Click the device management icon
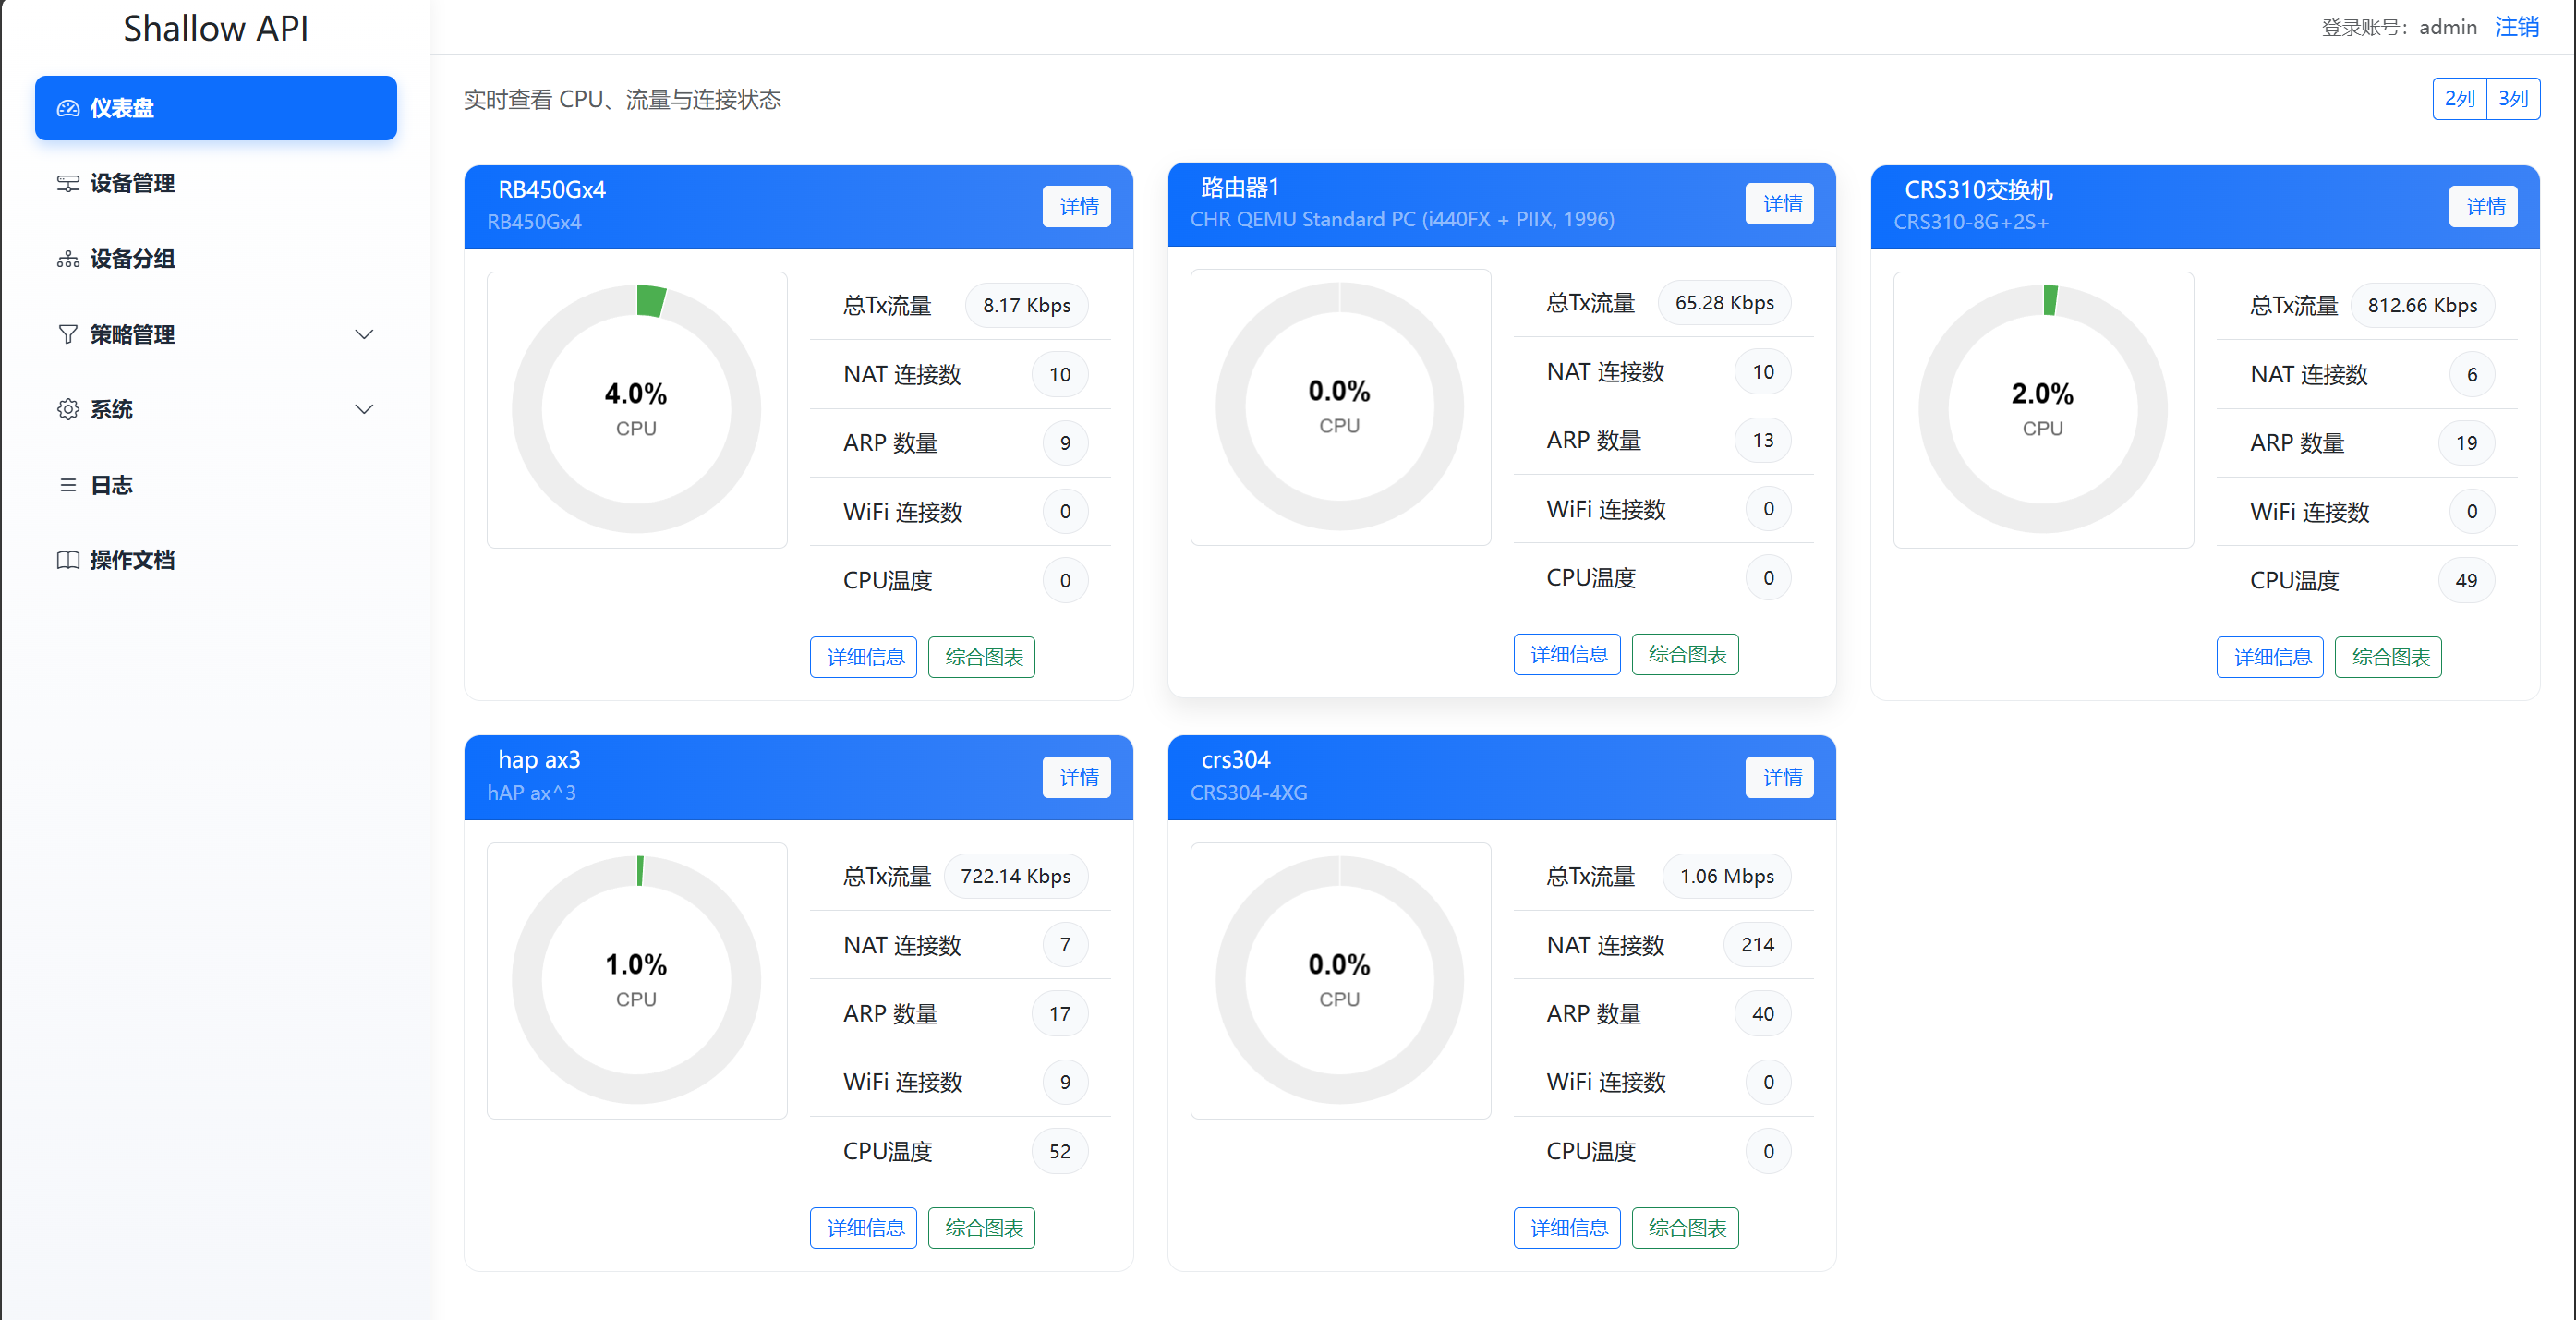 [68, 183]
